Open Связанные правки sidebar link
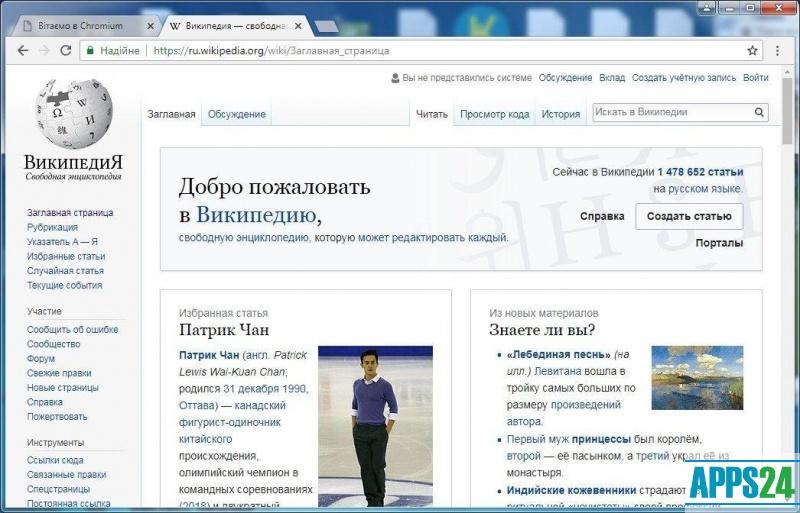 [66, 475]
